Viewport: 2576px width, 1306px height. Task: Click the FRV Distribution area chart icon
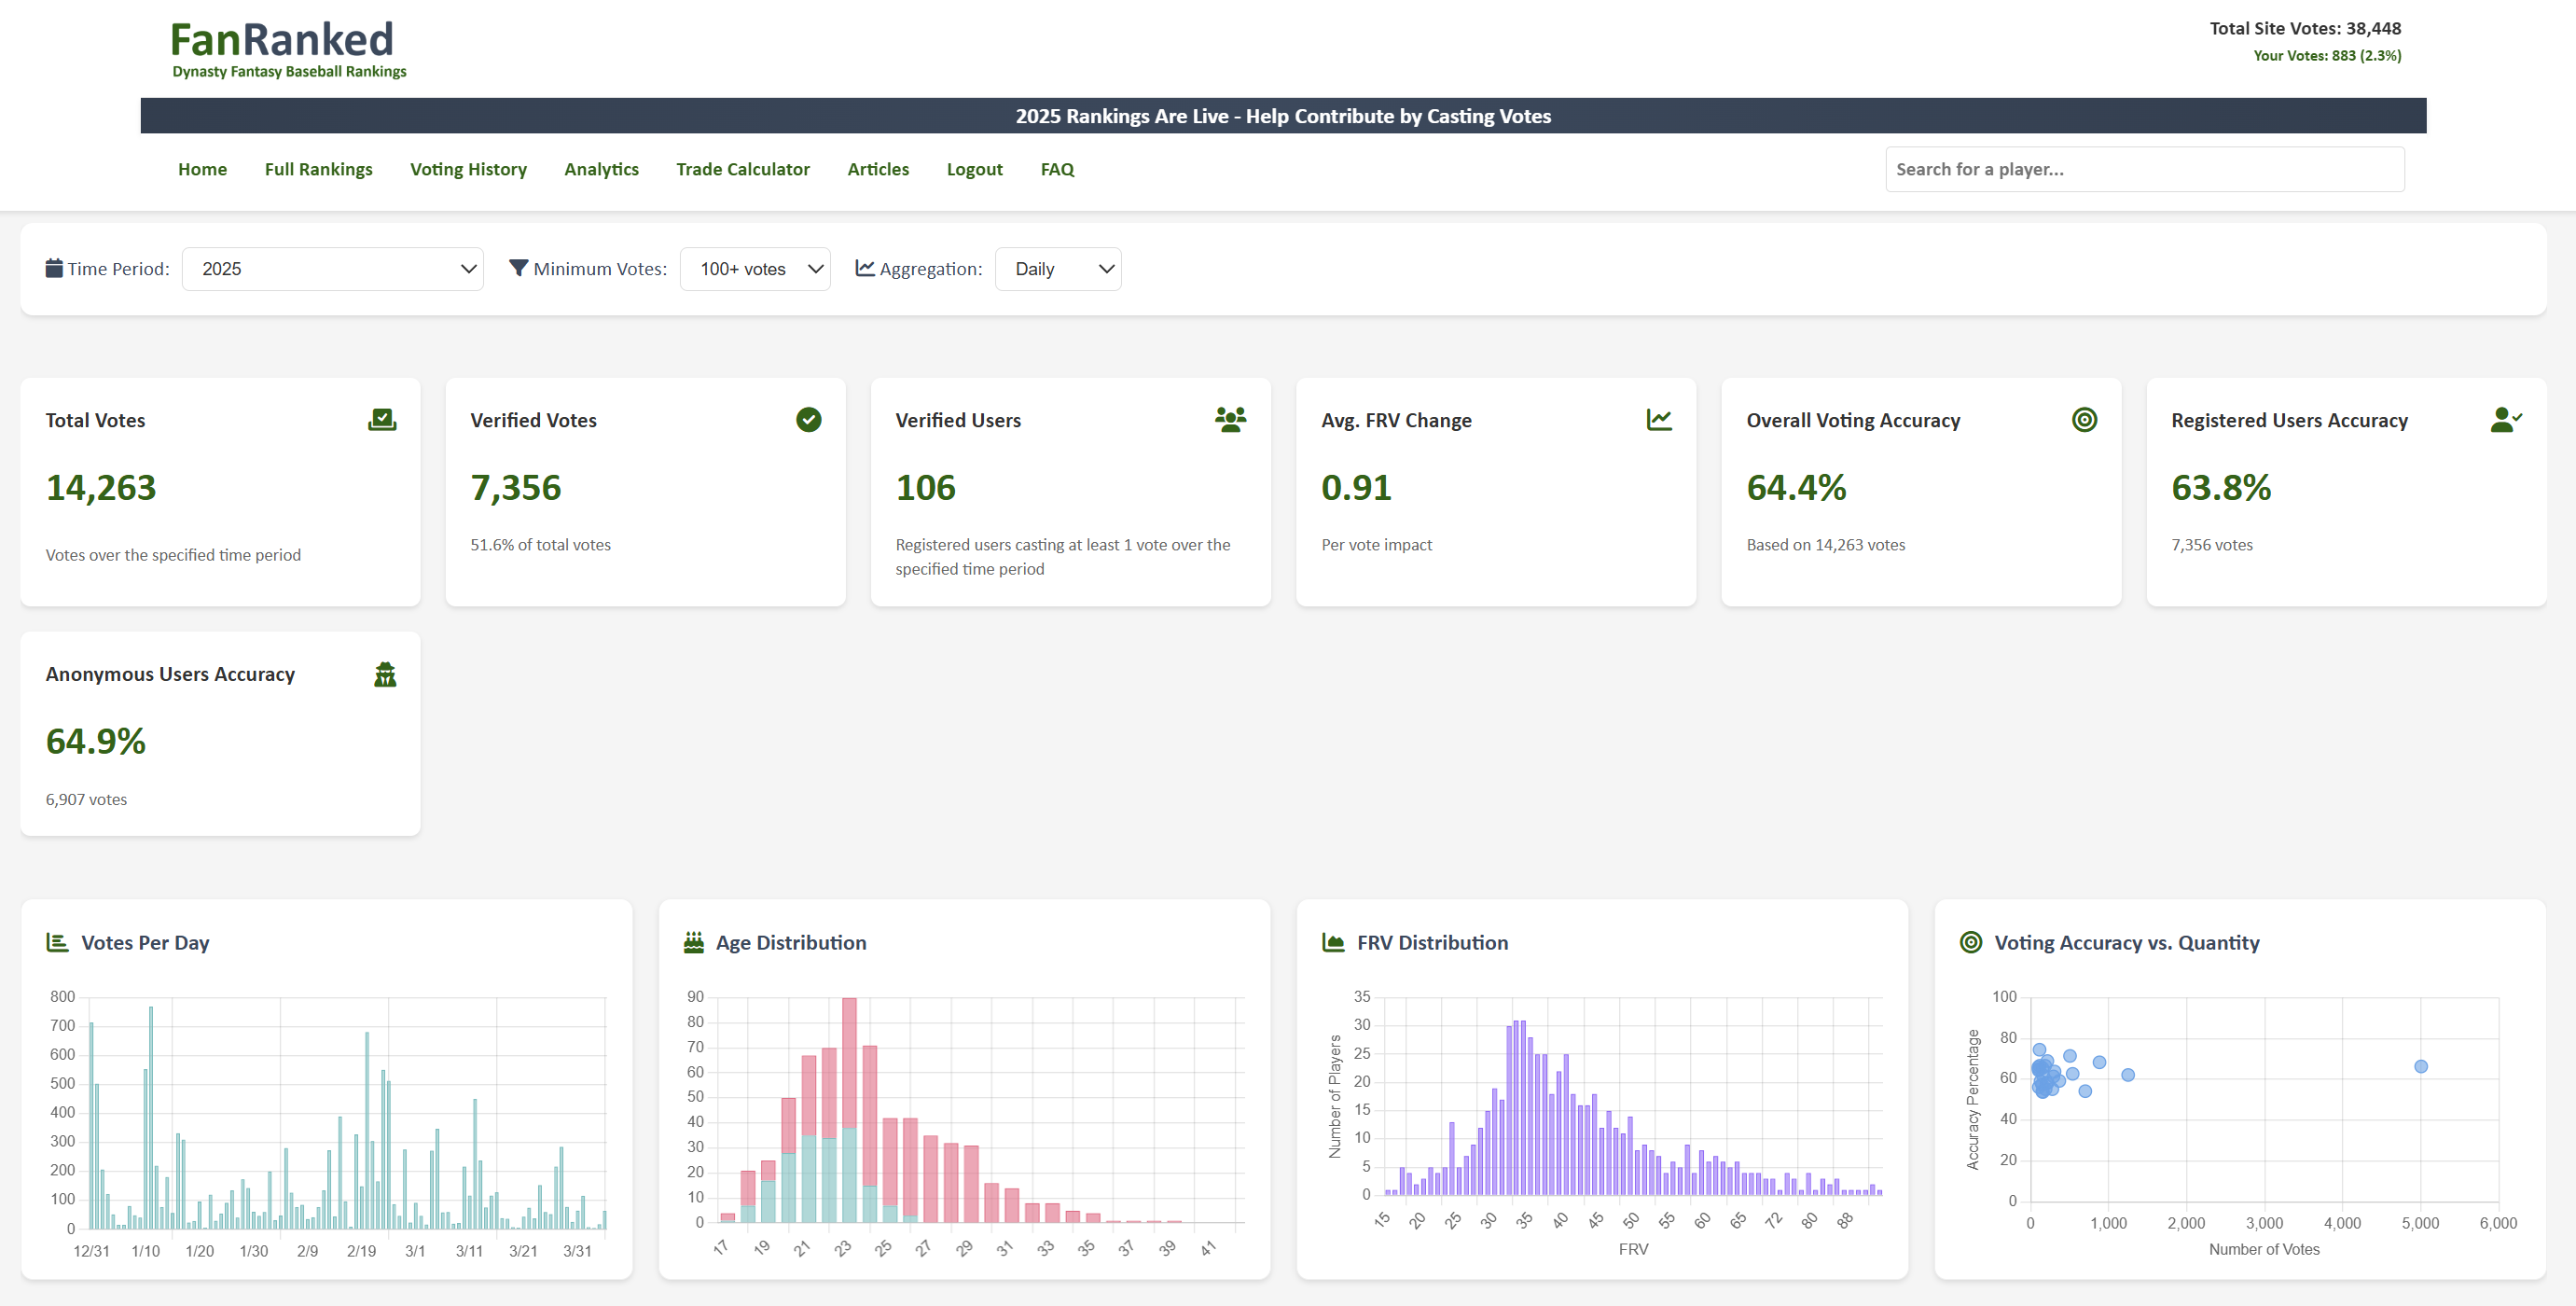click(x=1333, y=942)
